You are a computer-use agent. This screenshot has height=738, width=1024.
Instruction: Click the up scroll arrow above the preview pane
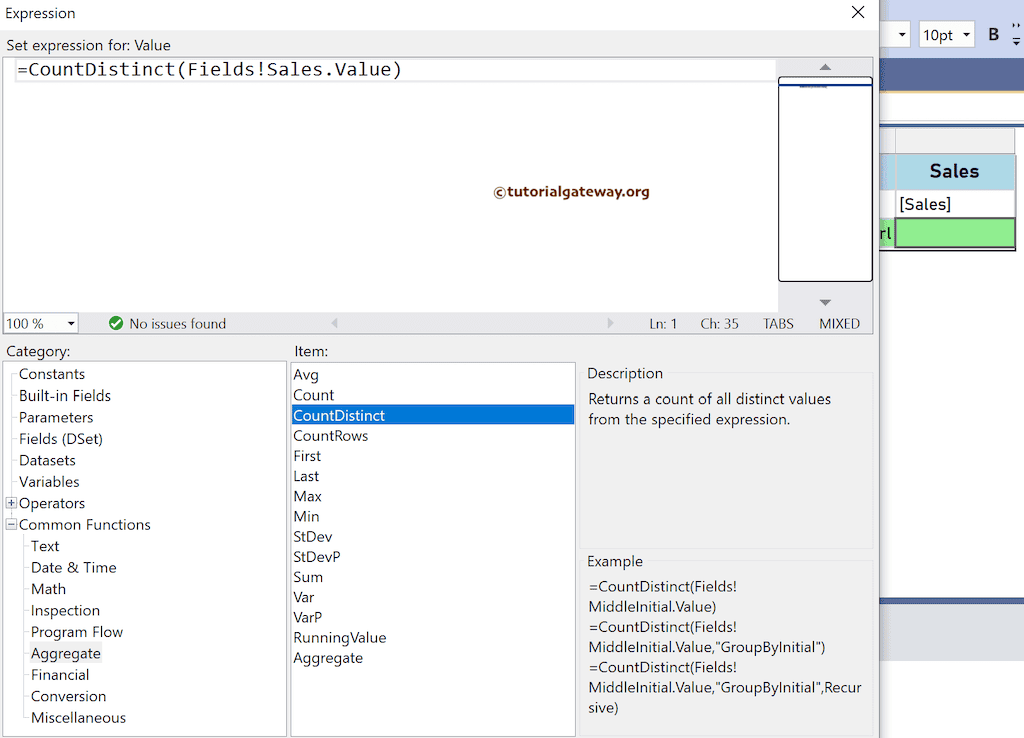825,68
